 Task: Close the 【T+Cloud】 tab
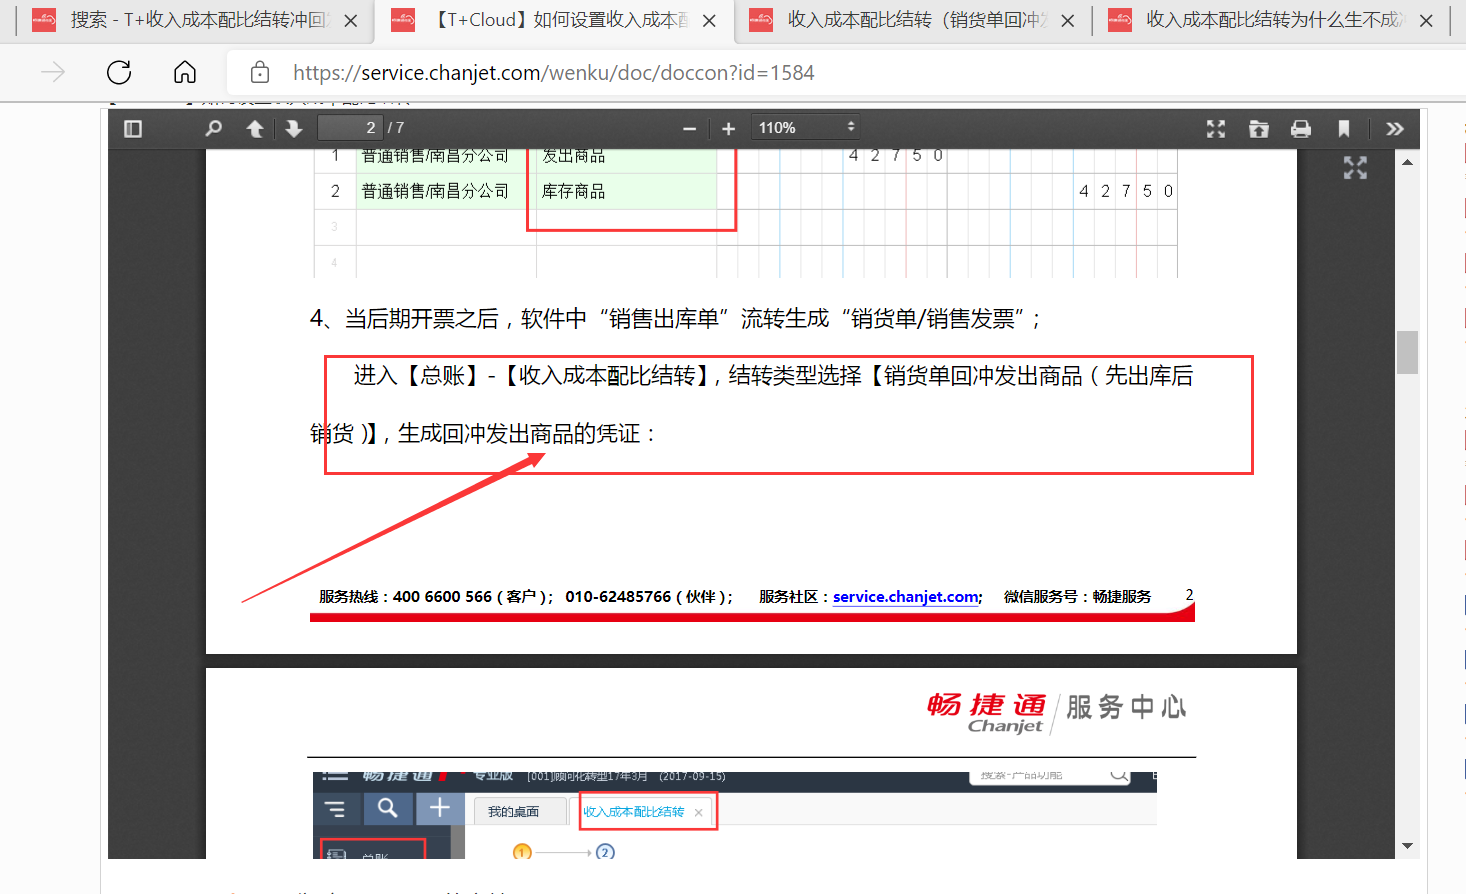[709, 20]
